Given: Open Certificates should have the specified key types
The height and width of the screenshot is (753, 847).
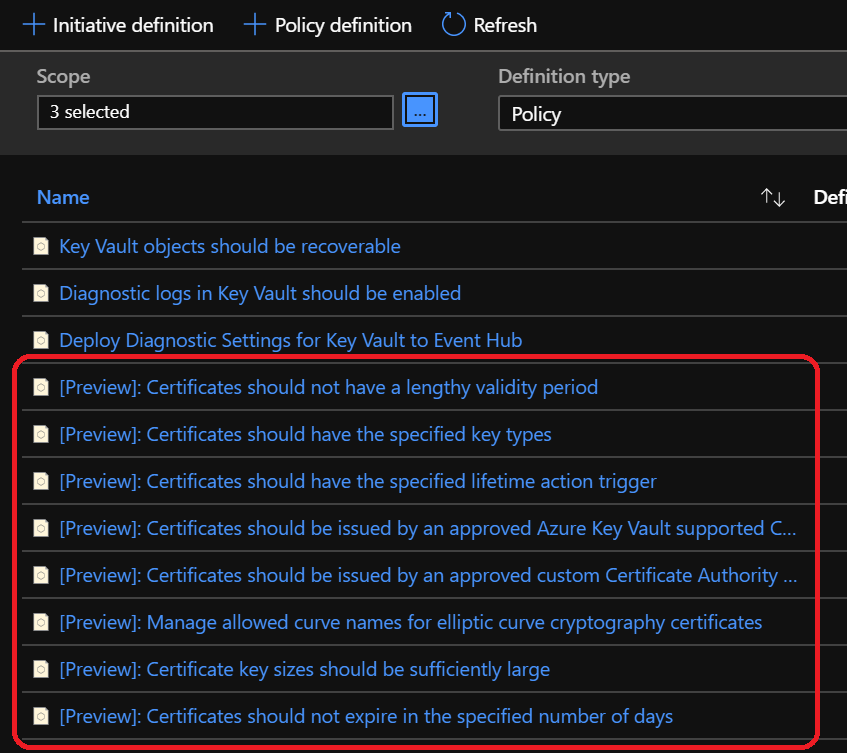Looking at the screenshot, I should click(305, 435).
